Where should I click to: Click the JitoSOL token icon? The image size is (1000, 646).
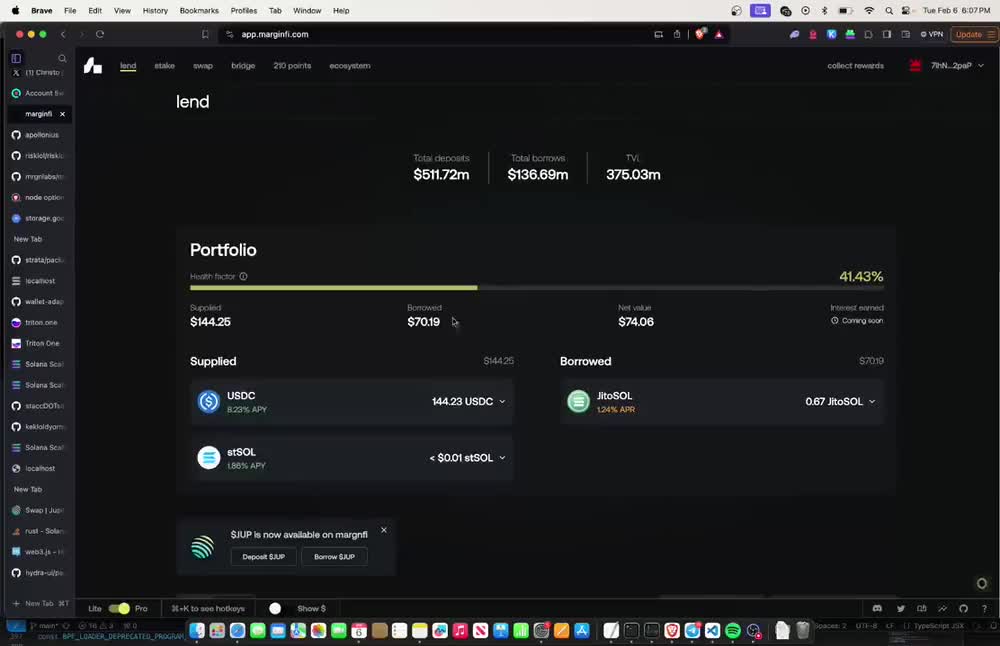(578, 402)
